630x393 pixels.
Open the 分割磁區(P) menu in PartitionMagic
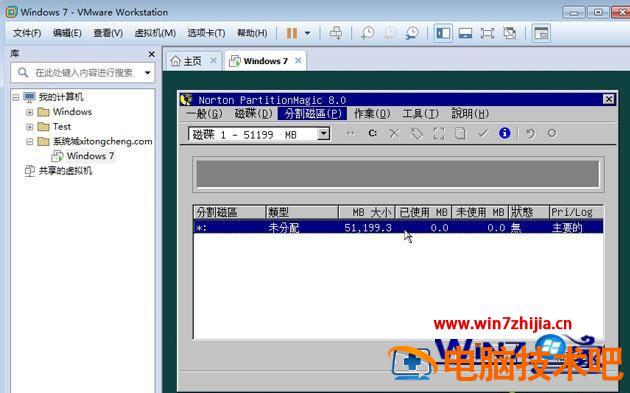tap(312, 113)
